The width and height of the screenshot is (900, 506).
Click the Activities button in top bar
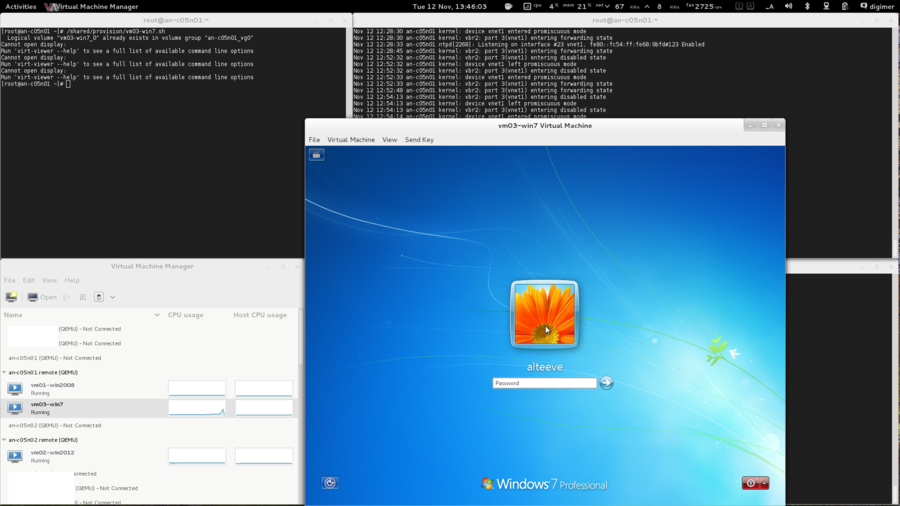(x=21, y=6)
